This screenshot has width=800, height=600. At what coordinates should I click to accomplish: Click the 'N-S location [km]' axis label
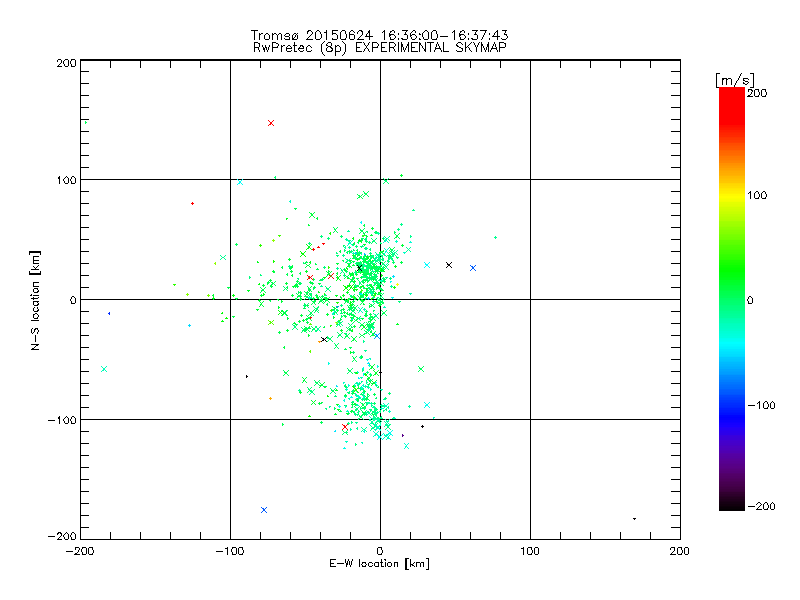pyautogui.click(x=35, y=300)
